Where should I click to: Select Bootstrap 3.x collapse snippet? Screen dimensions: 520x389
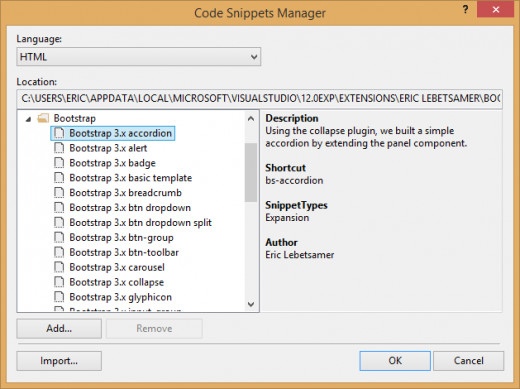[117, 282]
